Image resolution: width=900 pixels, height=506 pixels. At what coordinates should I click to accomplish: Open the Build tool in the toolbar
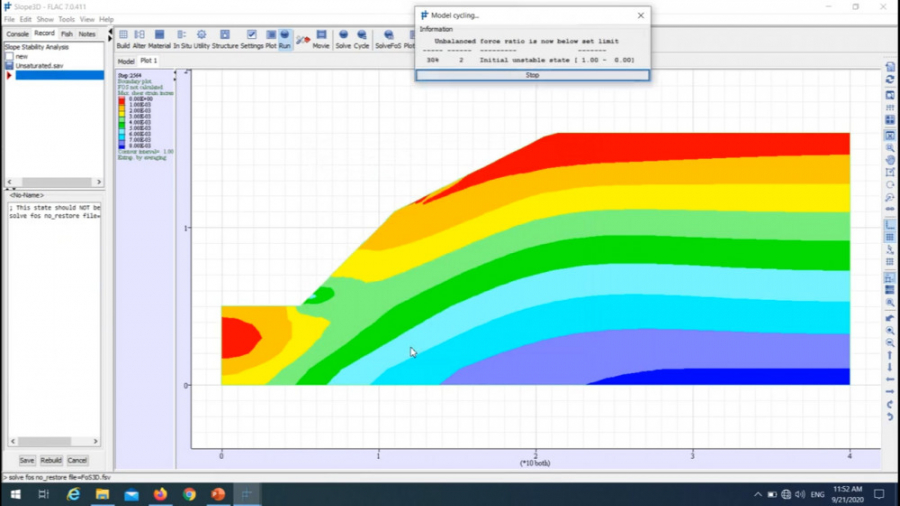tap(123, 40)
